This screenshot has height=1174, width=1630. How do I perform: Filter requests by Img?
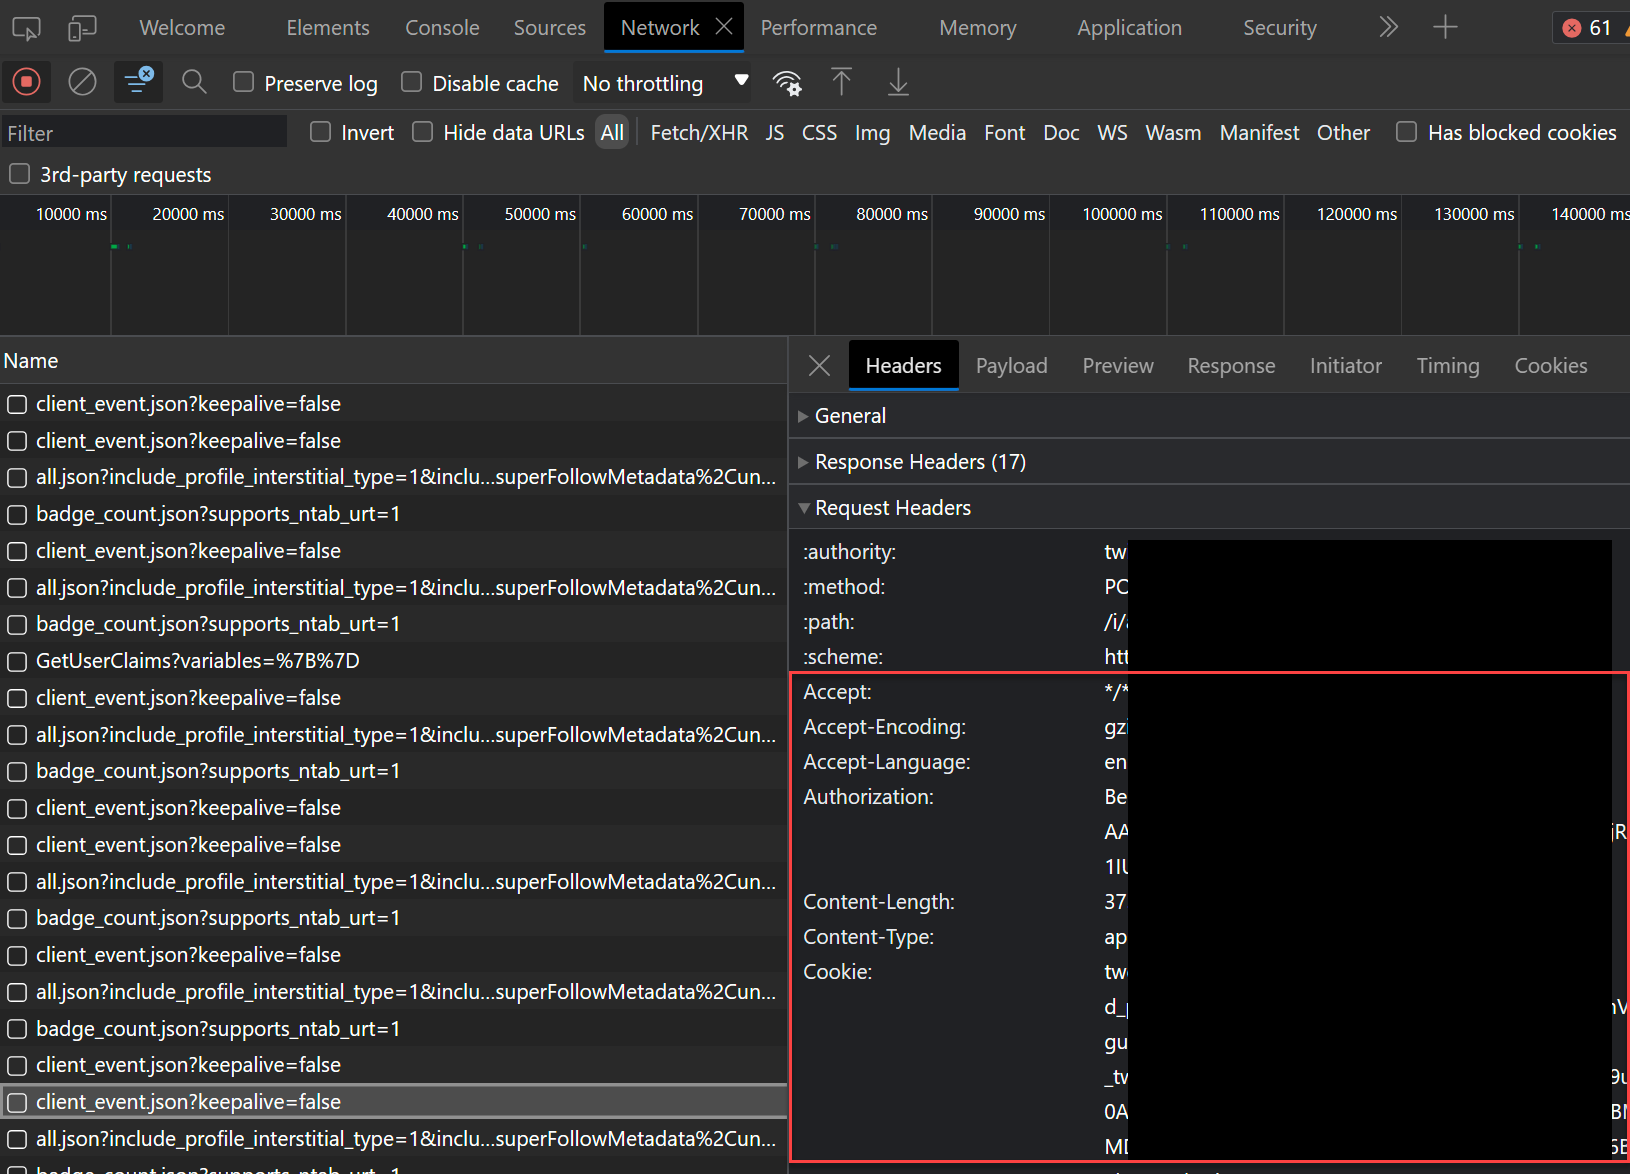coord(872,132)
